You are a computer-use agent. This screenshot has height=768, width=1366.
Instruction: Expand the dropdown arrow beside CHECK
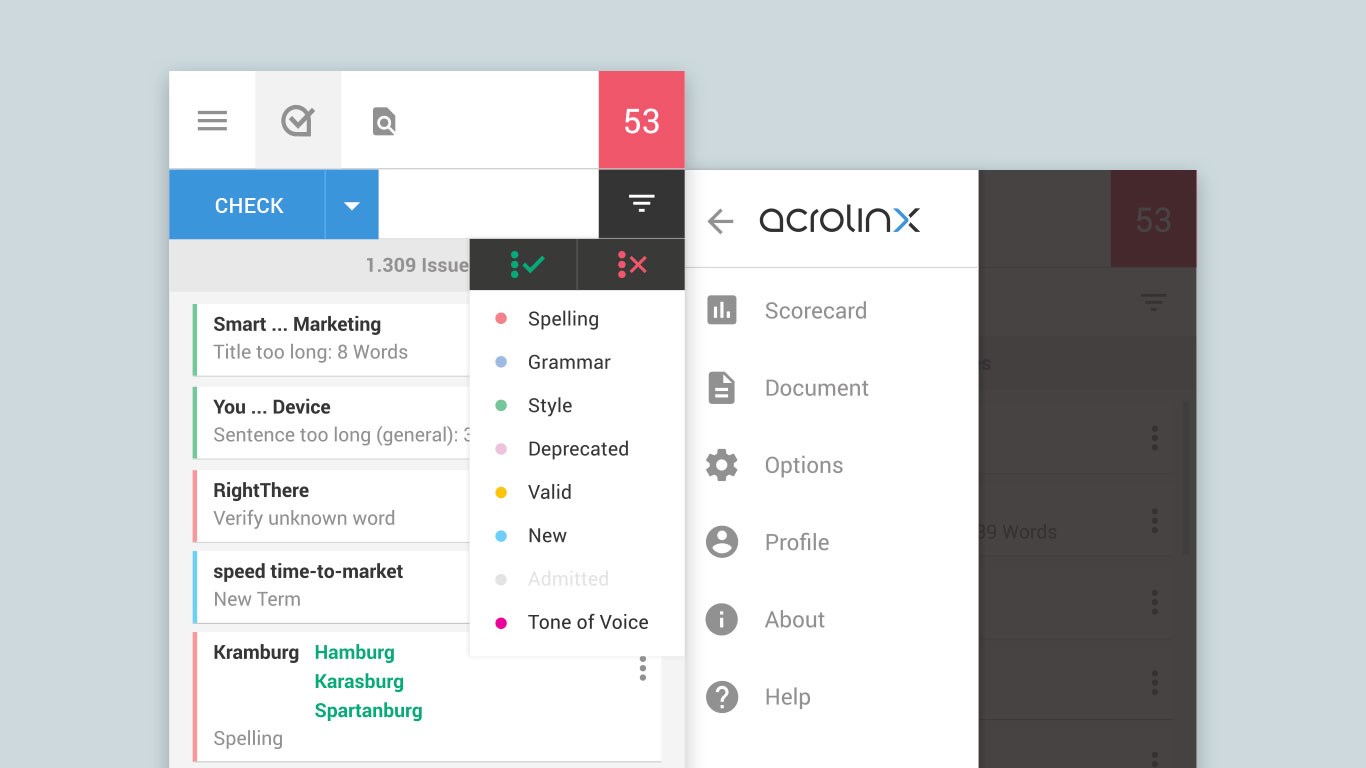[x=352, y=205]
